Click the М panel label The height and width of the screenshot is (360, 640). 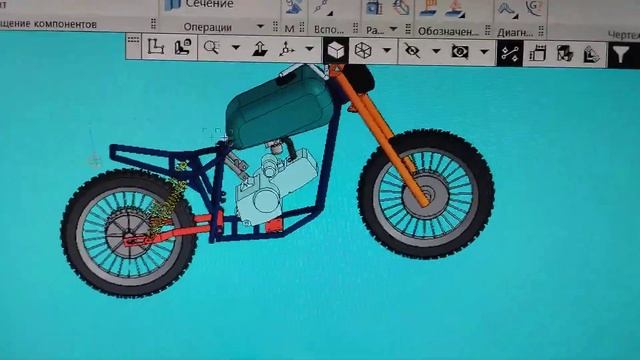(289, 29)
